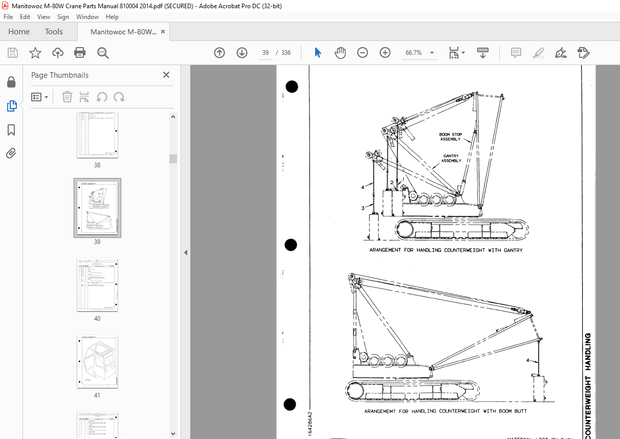Expand the thumbnail options dropdown menu
The image size is (620, 439).
point(41,97)
